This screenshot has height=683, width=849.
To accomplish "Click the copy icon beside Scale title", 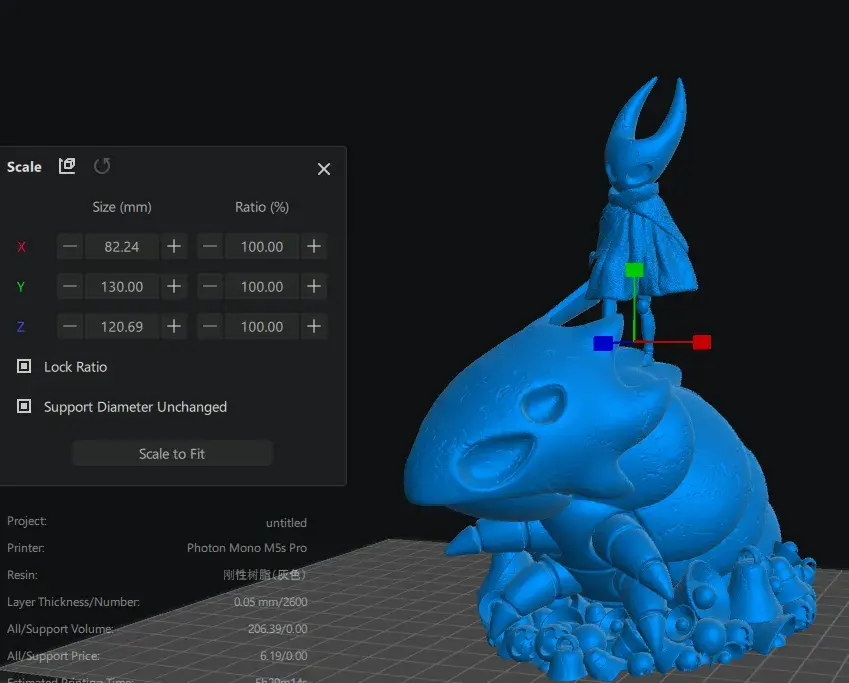I will coord(67,166).
